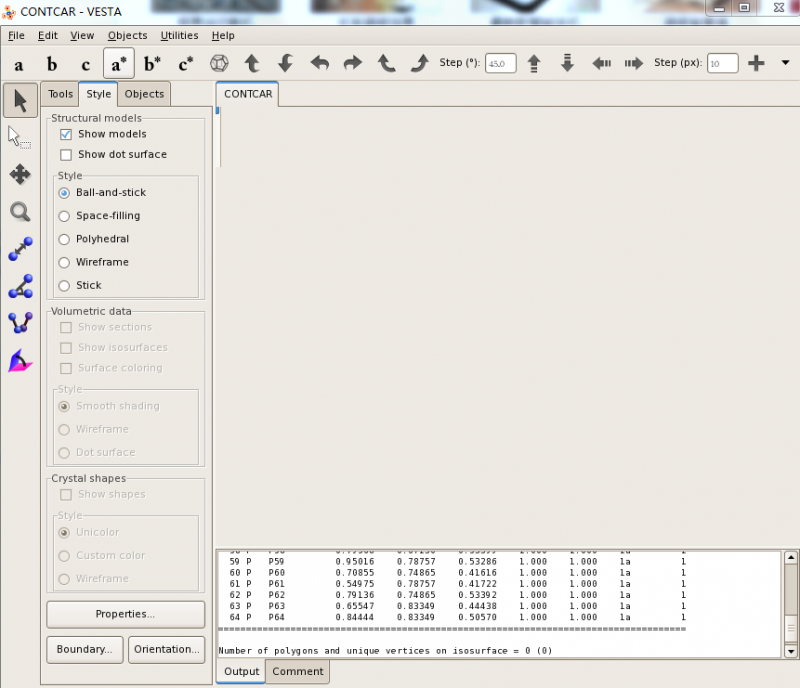Select the bond angle measurement tool
The width and height of the screenshot is (800, 688).
pos(20,286)
